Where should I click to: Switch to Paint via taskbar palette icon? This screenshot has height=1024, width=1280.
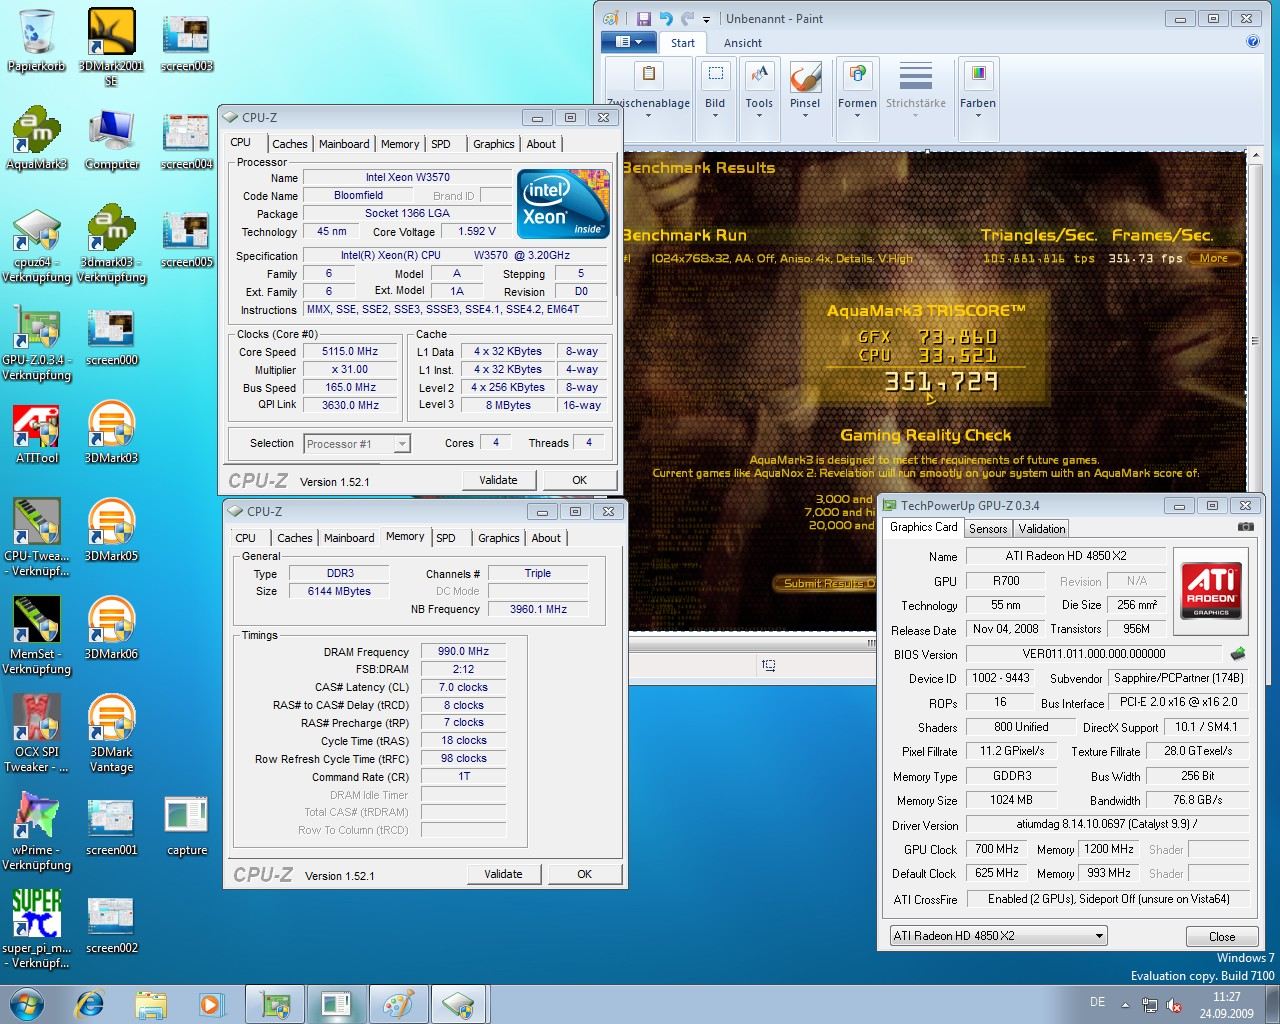click(x=398, y=1004)
